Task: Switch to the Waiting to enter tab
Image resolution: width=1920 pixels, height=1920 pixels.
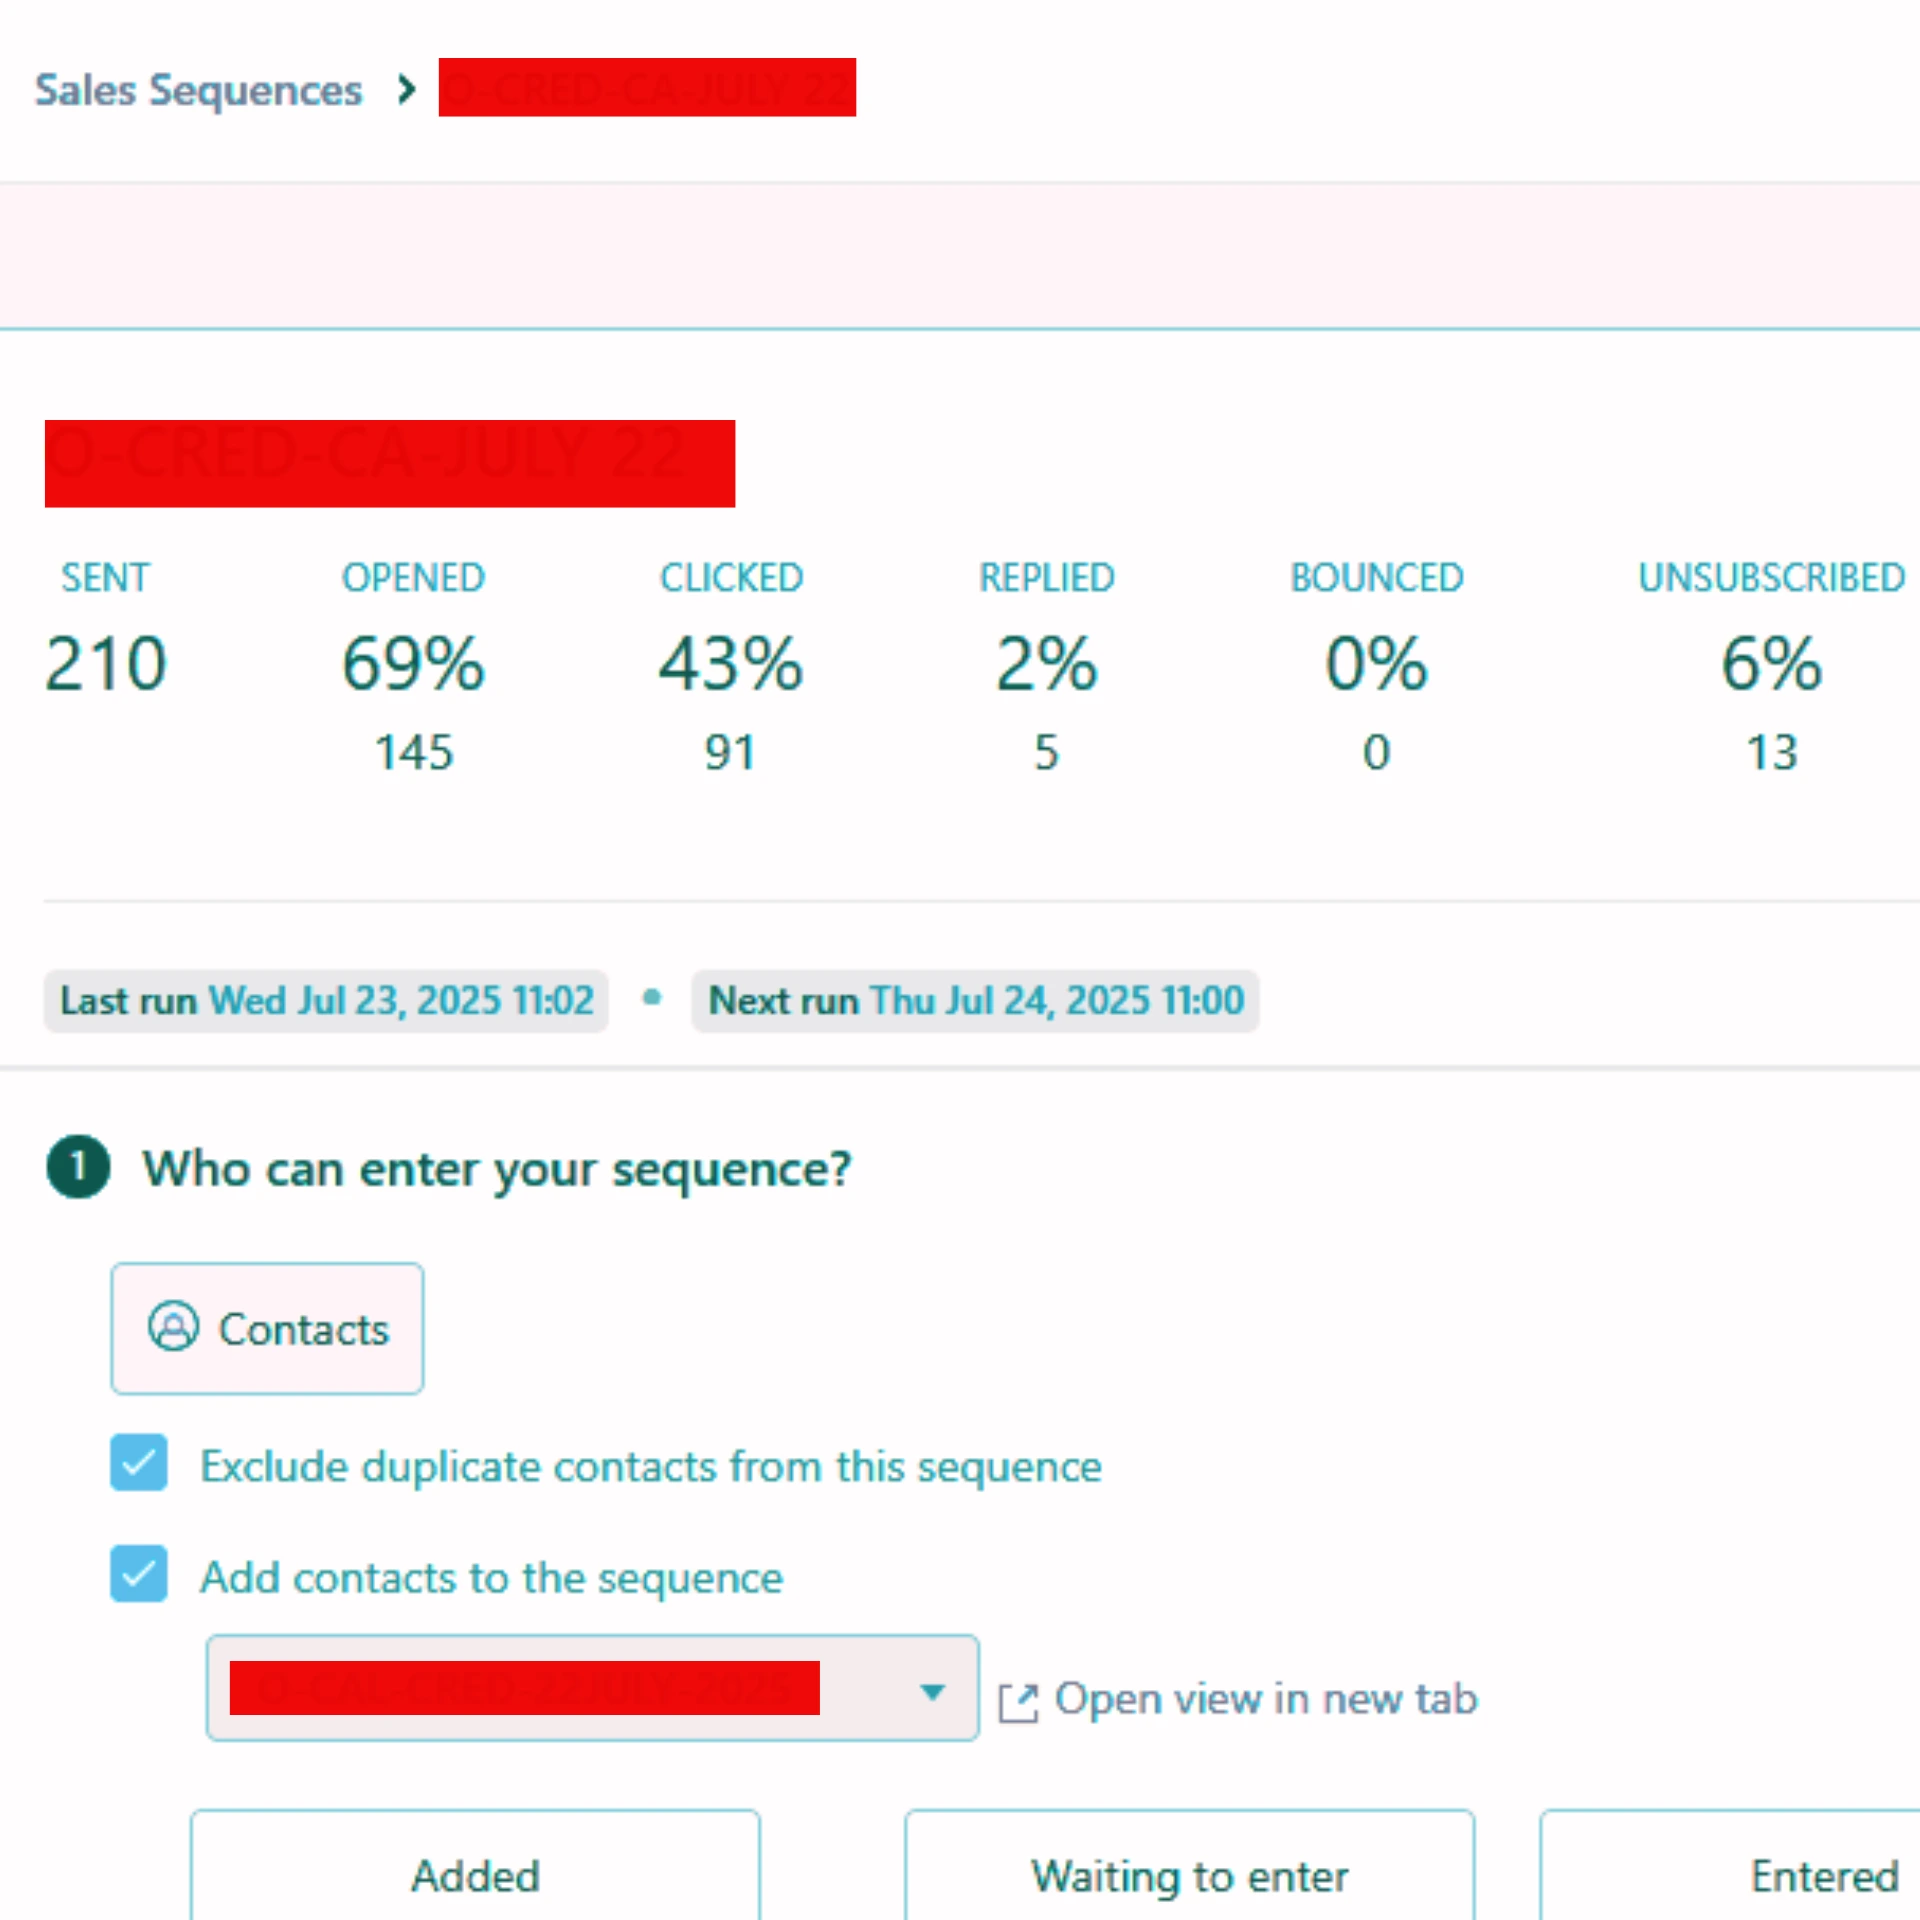Action: [x=1189, y=1875]
